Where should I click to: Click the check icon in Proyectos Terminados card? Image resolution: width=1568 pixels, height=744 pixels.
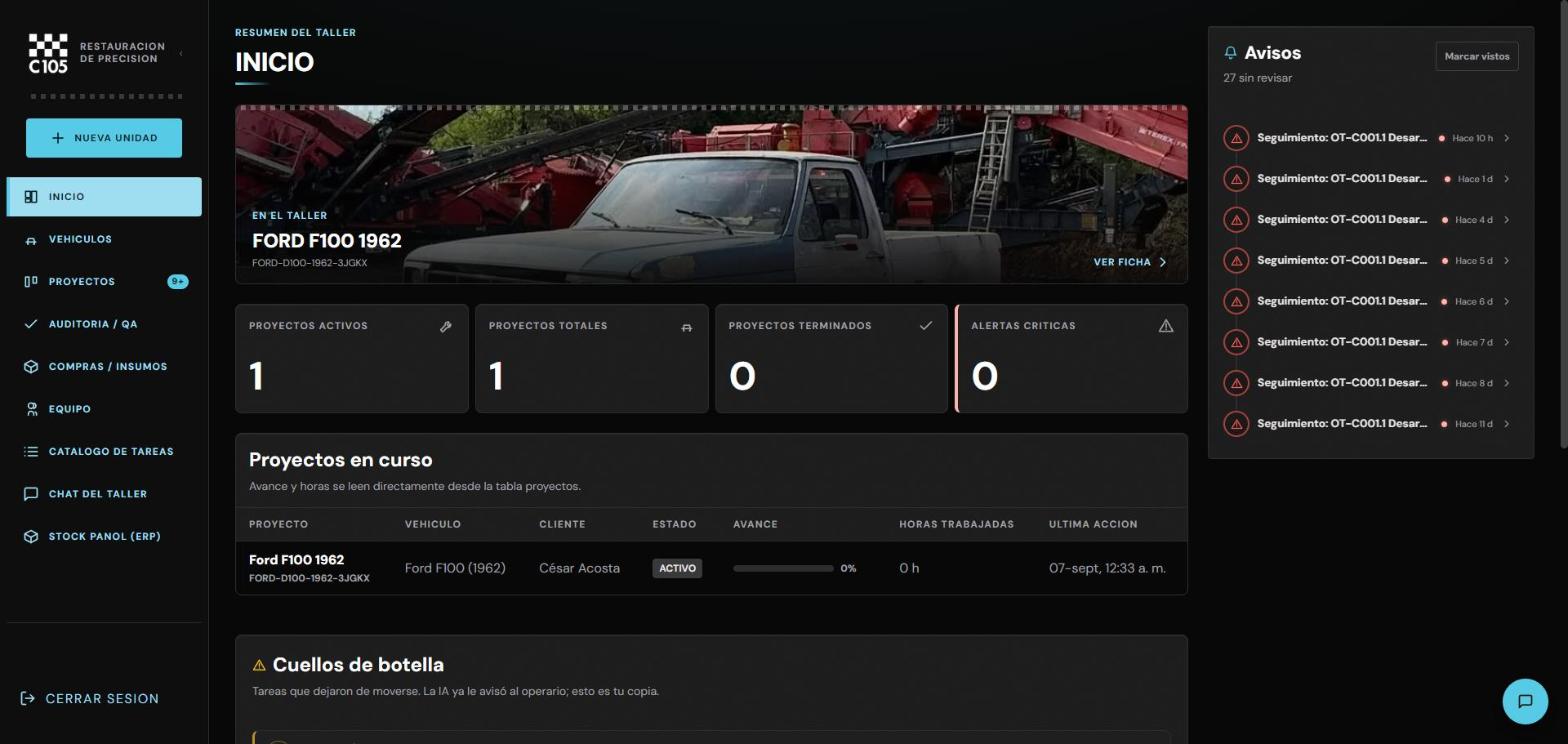pyautogui.click(x=926, y=326)
